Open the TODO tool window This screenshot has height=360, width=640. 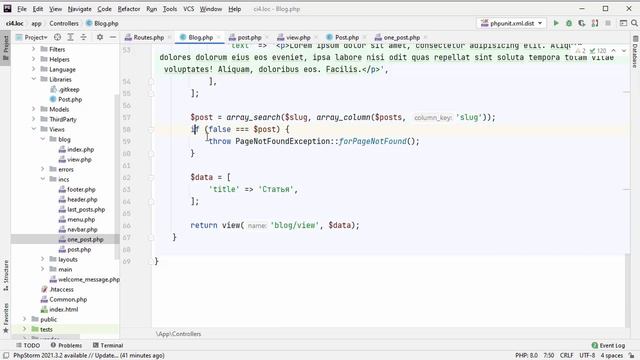tap(28, 345)
